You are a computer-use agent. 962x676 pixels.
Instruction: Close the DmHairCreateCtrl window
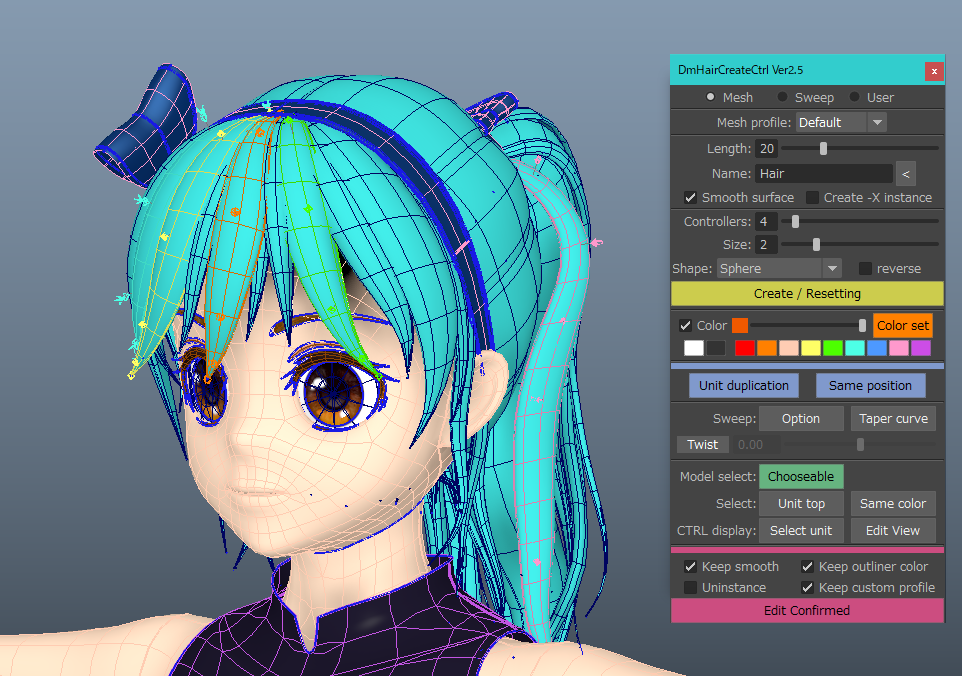[x=934, y=71]
